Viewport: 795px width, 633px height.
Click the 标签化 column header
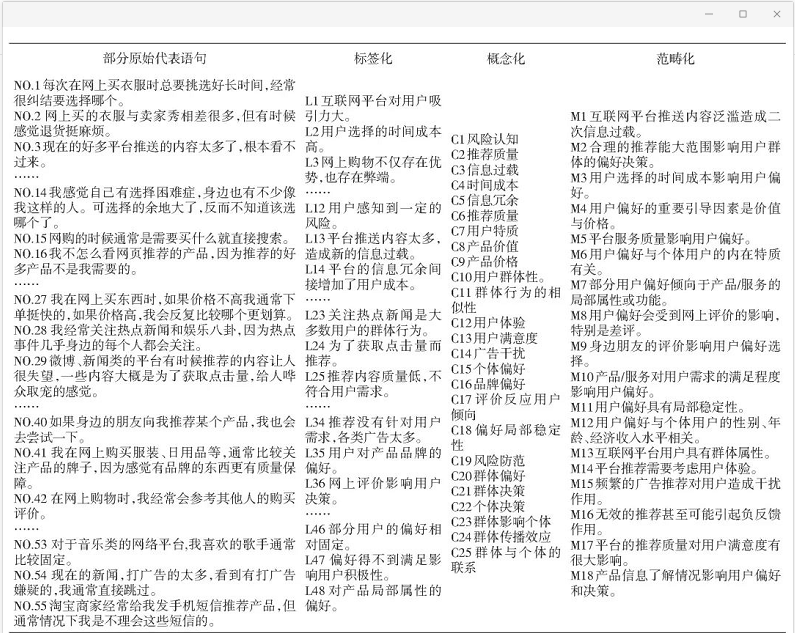[x=372, y=59]
